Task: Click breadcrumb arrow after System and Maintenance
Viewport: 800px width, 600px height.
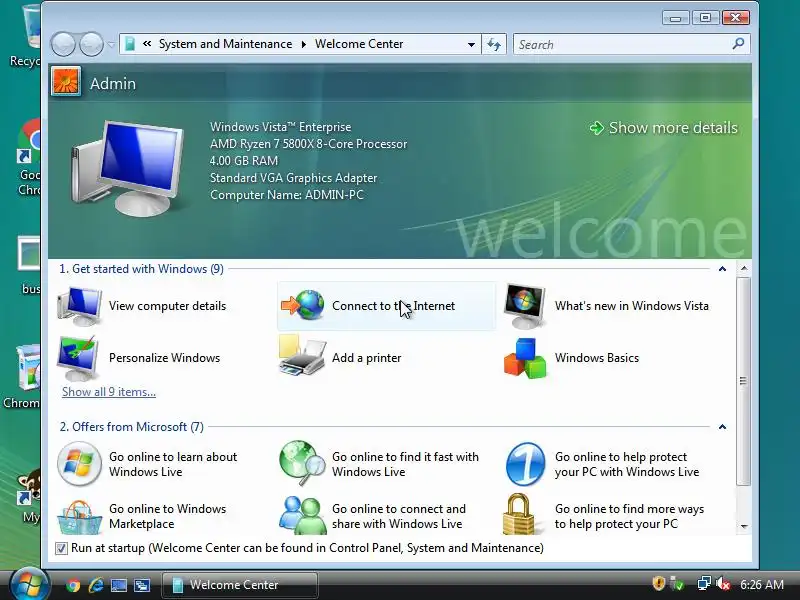Action: tap(304, 44)
